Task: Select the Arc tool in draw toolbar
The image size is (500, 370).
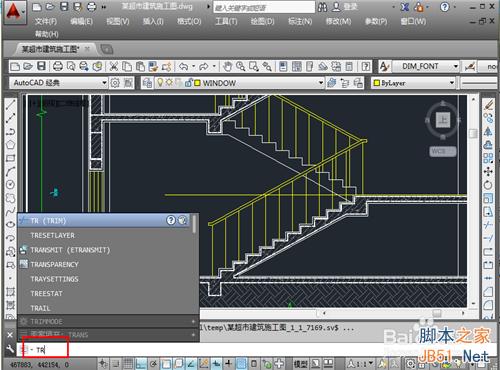Action: pyautogui.click(x=10, y=171)
